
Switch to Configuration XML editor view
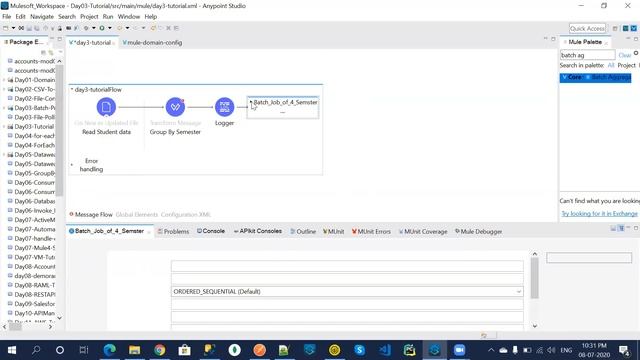pos(186,215)
